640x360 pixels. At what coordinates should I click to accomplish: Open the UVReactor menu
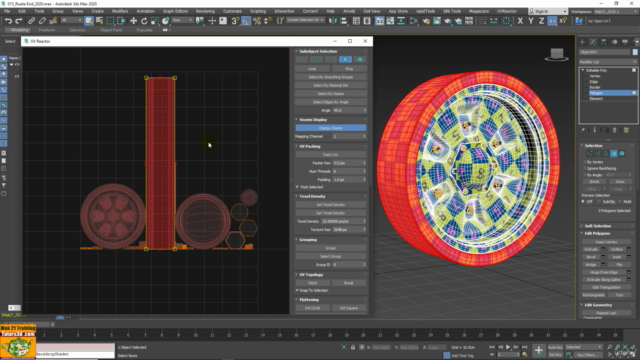(x=507, y=11)
